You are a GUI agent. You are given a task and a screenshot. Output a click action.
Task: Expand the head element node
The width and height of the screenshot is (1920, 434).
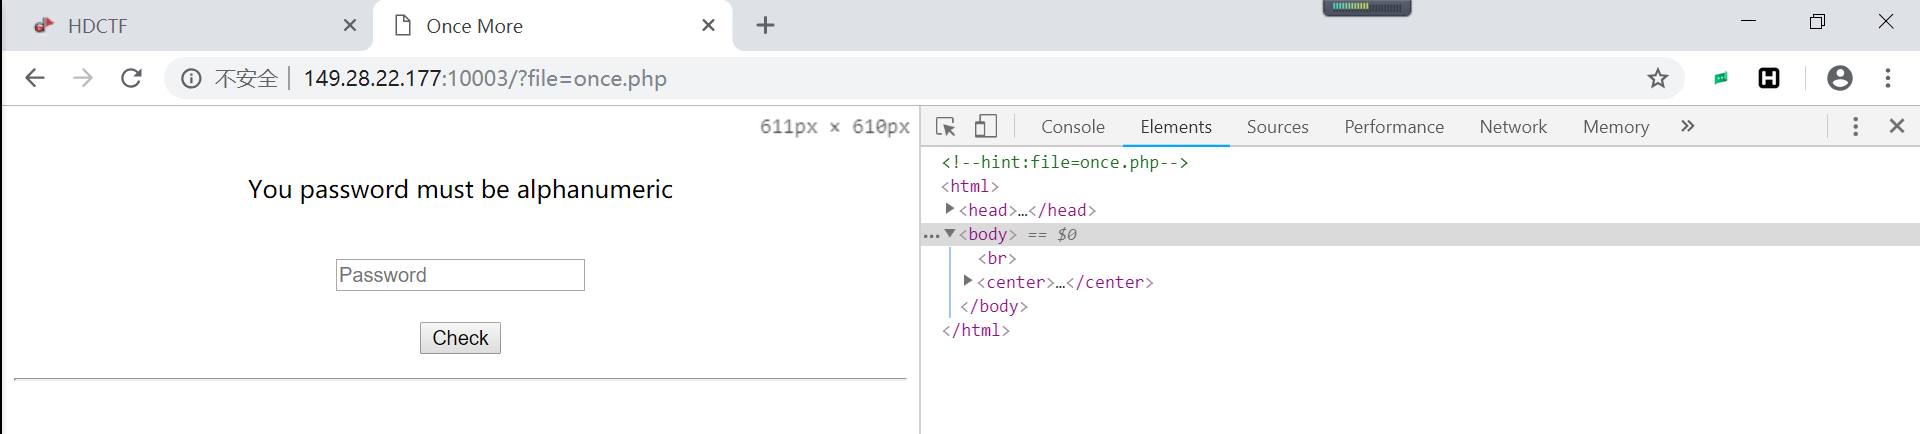[949, 209]
